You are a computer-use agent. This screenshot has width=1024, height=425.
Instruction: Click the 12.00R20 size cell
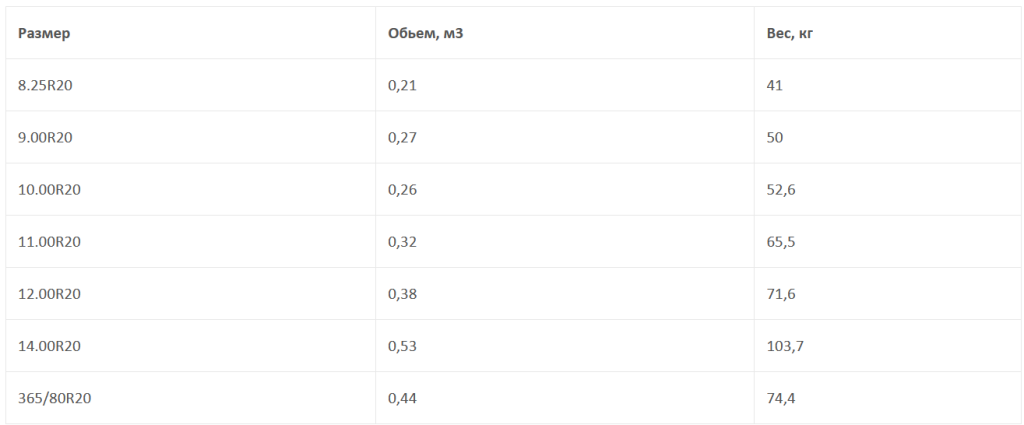pyautogui.click(x=49, y=294)
